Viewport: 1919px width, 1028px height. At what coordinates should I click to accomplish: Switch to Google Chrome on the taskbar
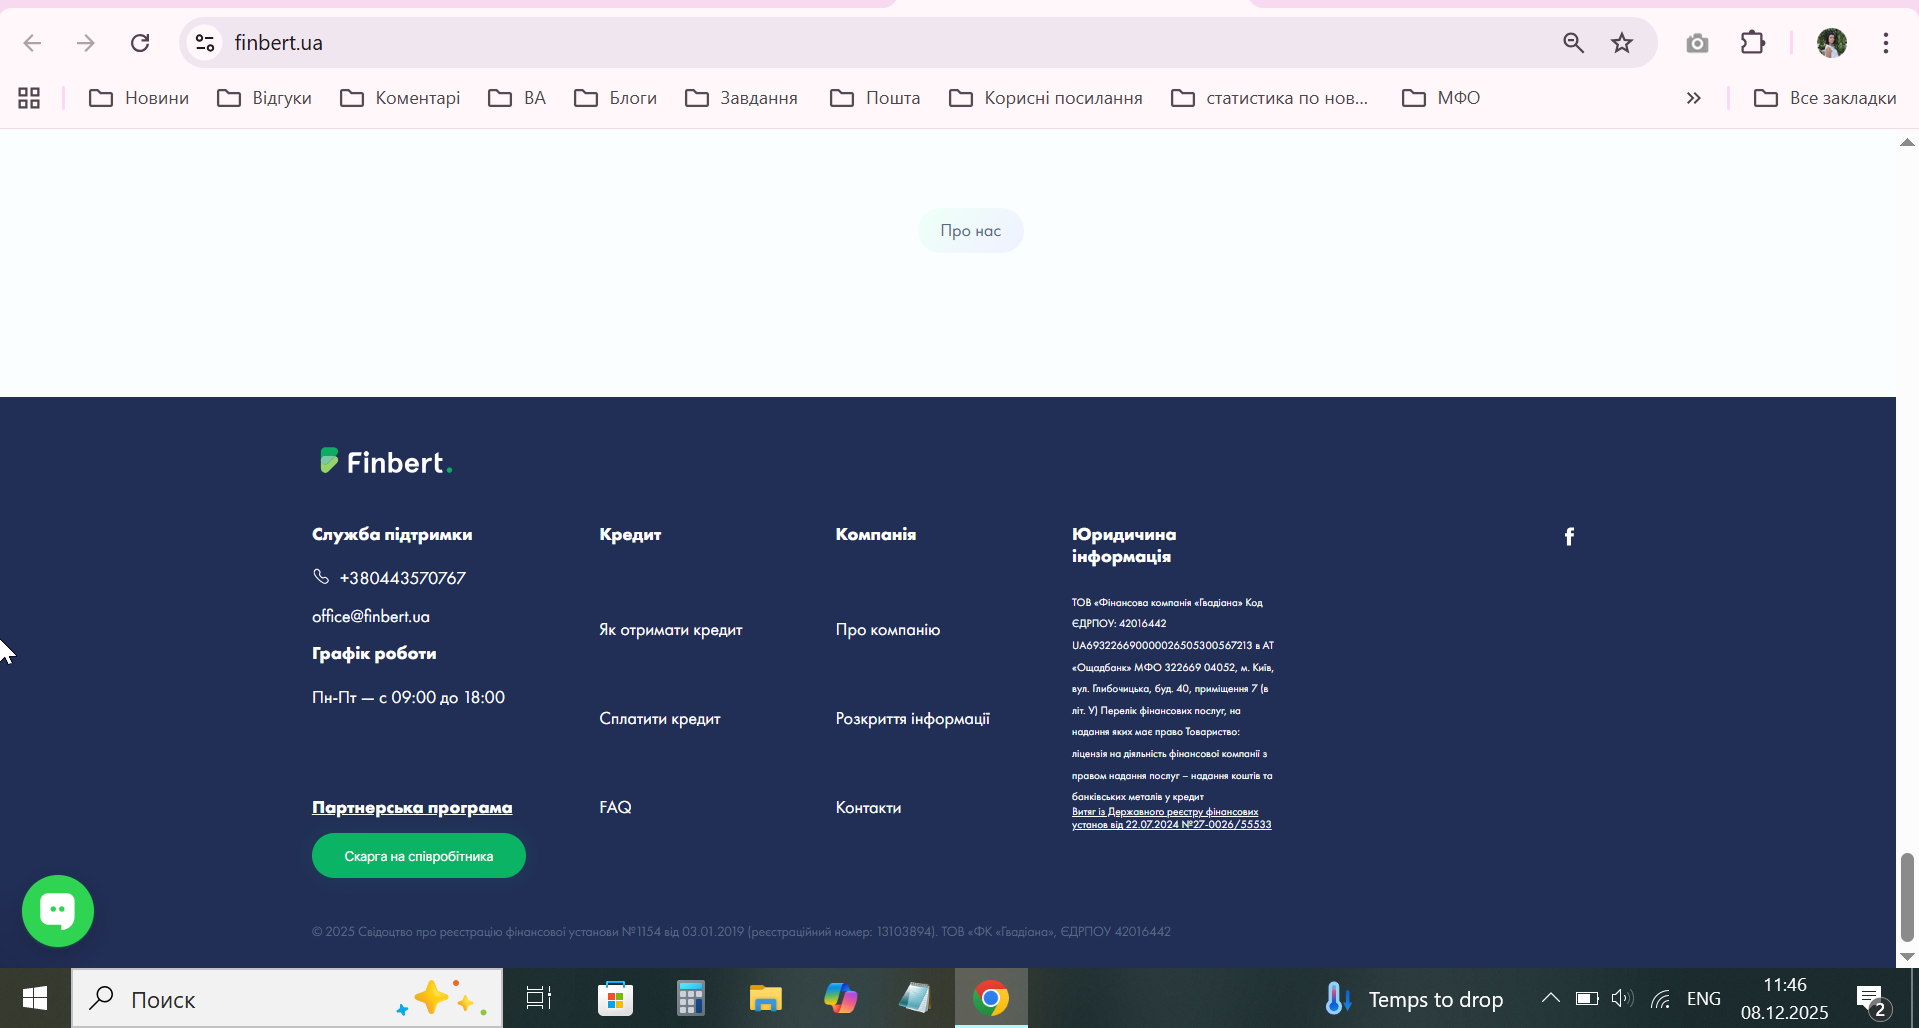[991, 998]
